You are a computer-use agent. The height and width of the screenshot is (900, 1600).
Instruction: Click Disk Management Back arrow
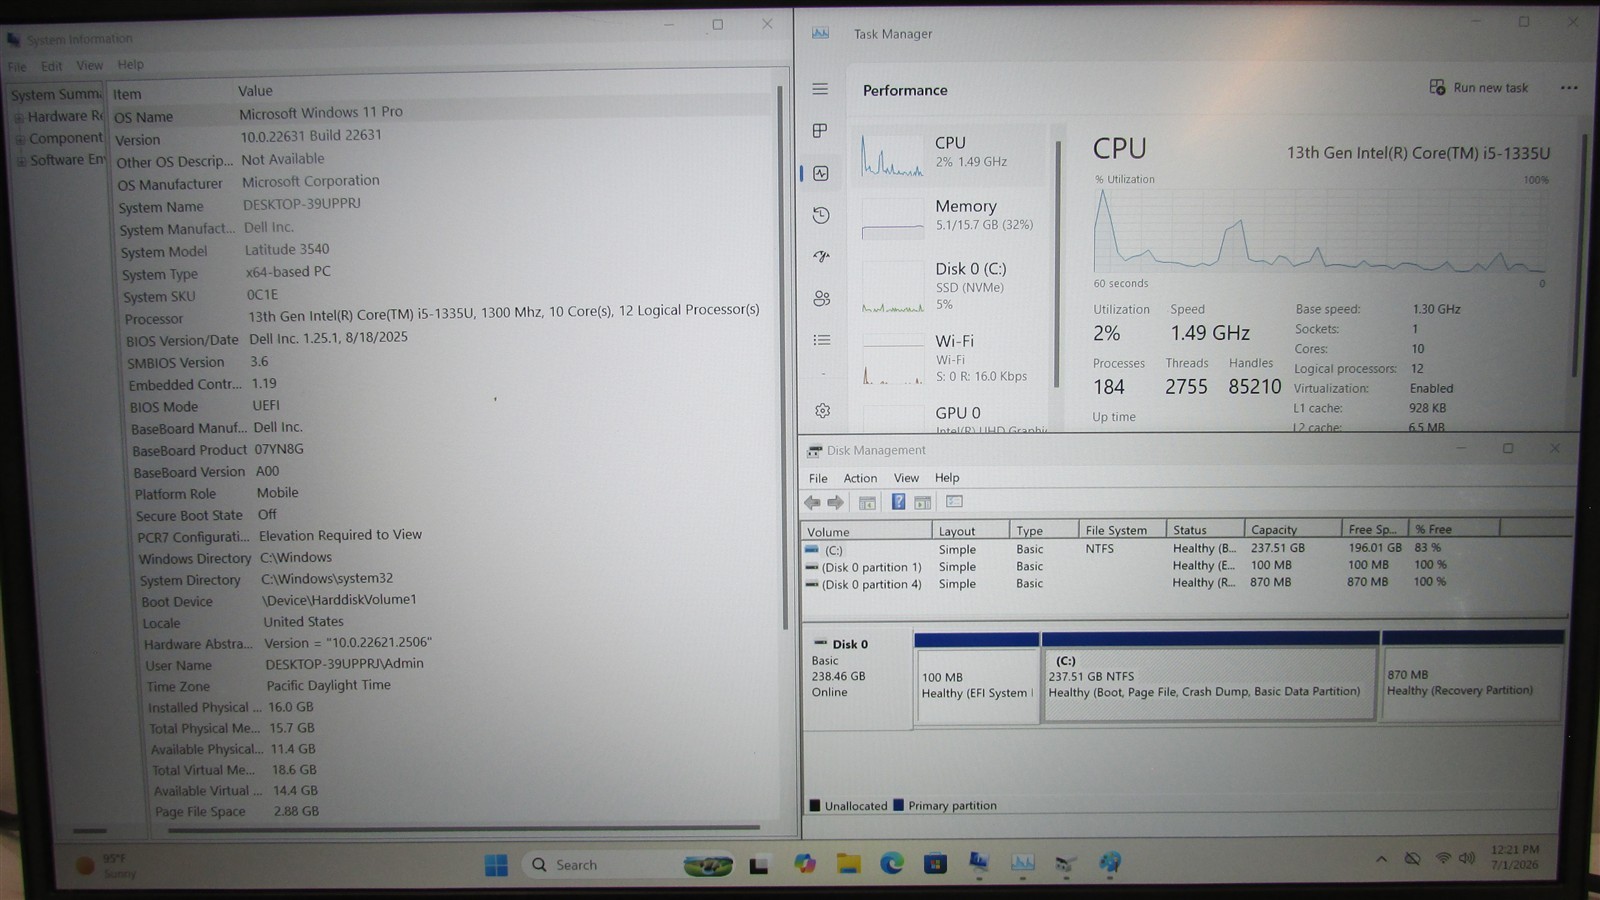click(812, 502)
